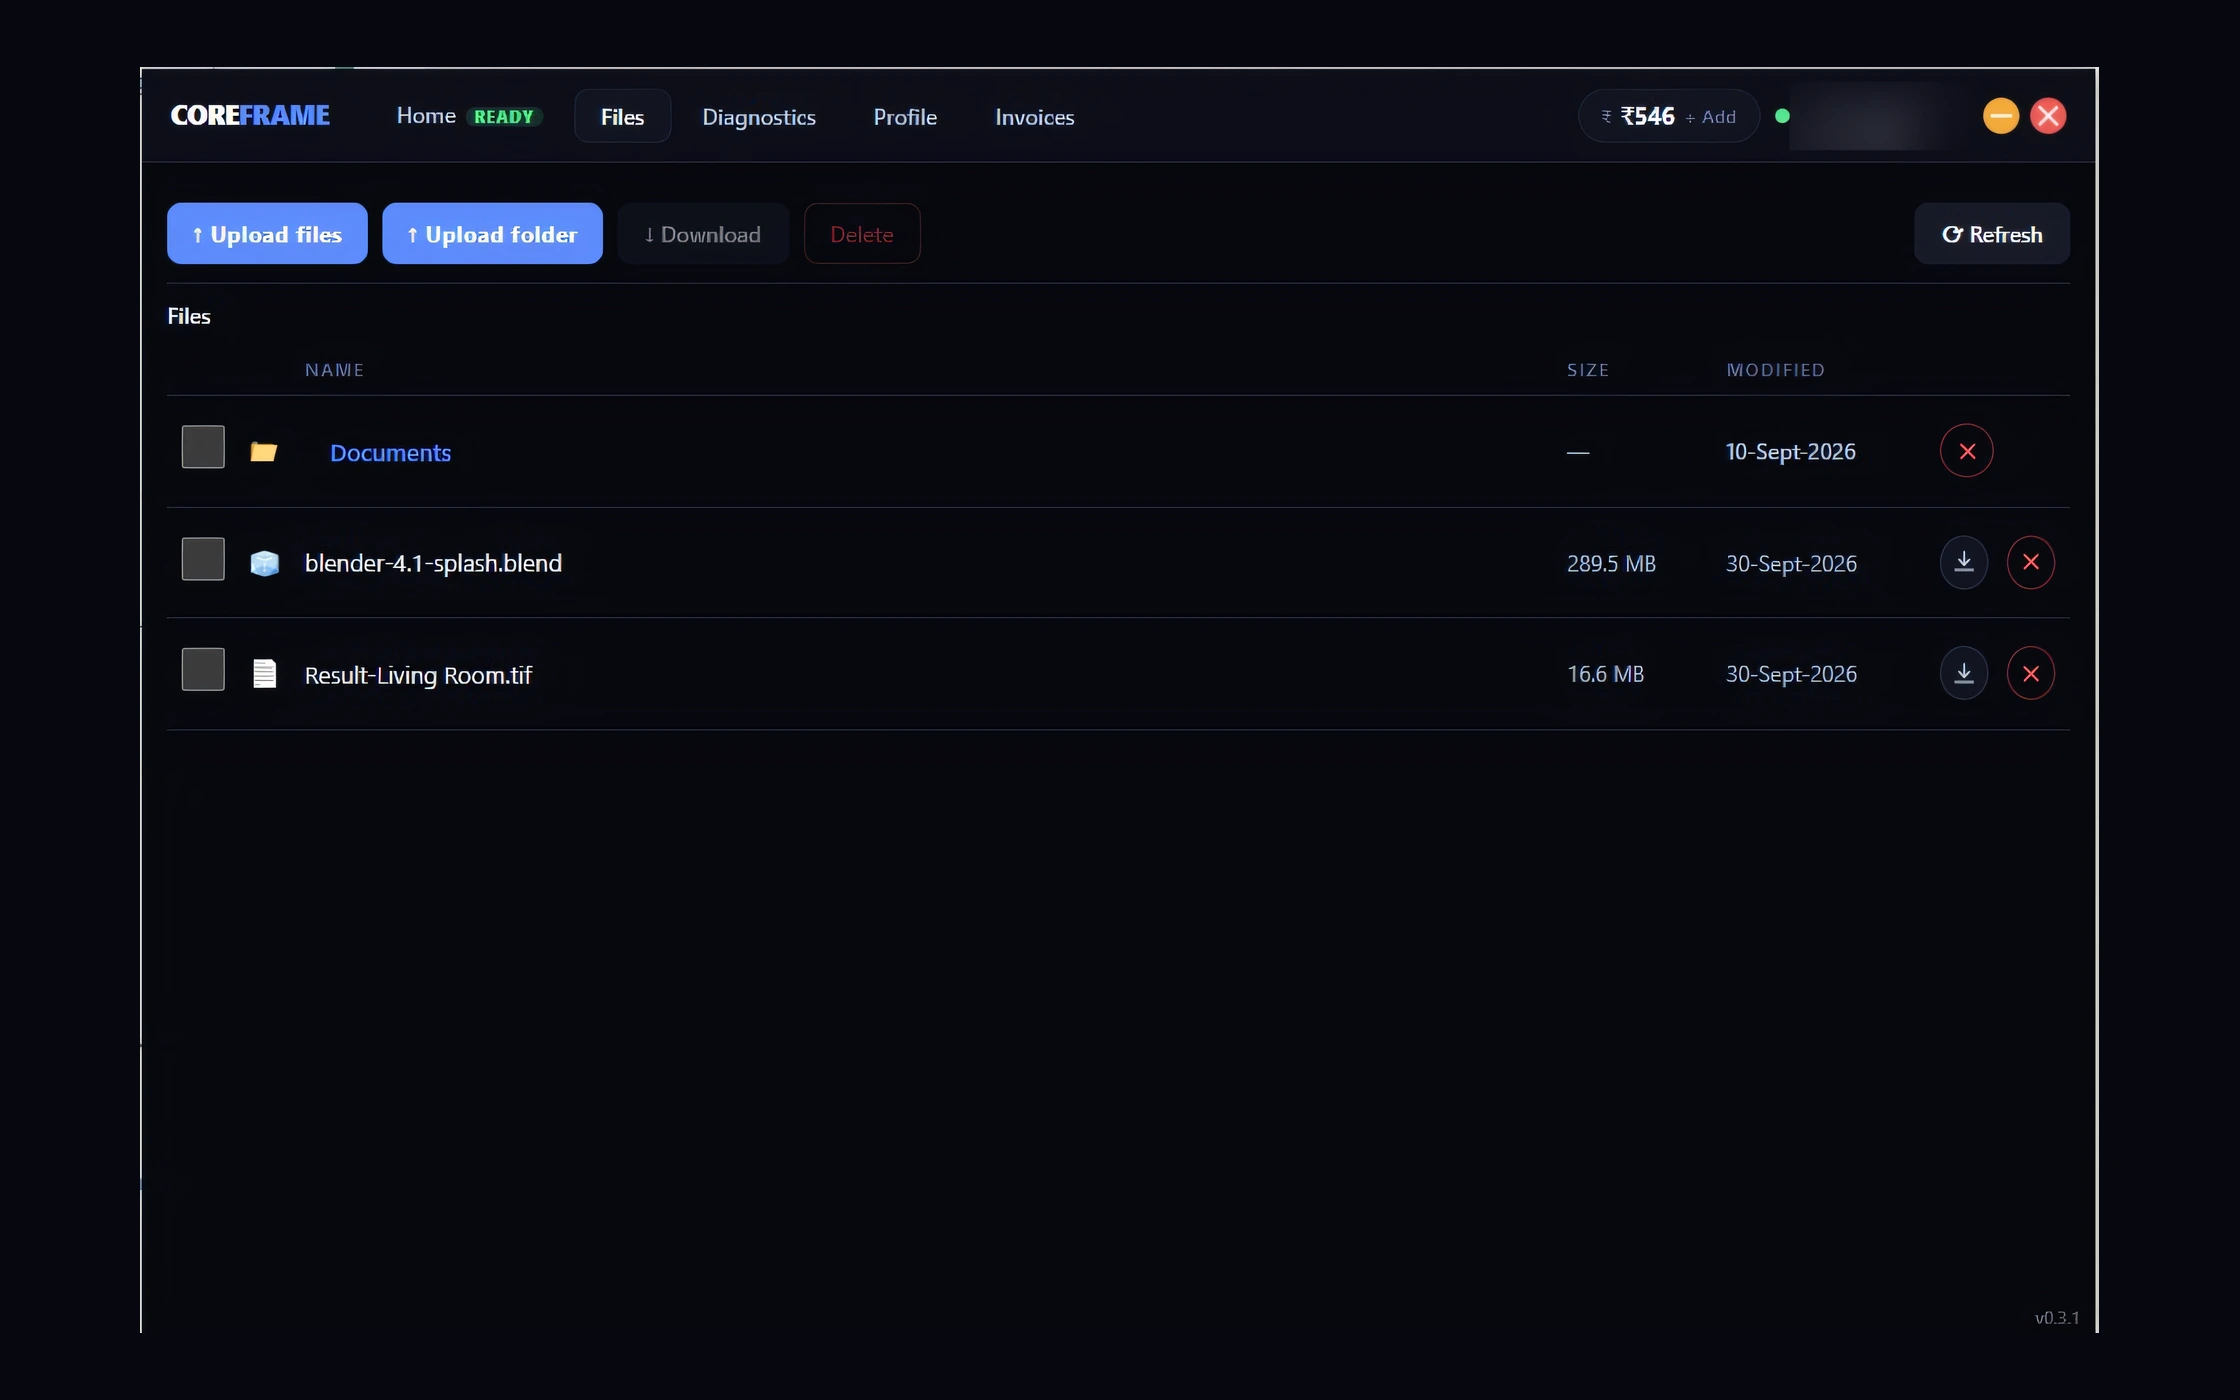Image resolution: width=2240 pixels, height=1400 pixels.
Task: Go to the Home tab
Action: [426, 116]
